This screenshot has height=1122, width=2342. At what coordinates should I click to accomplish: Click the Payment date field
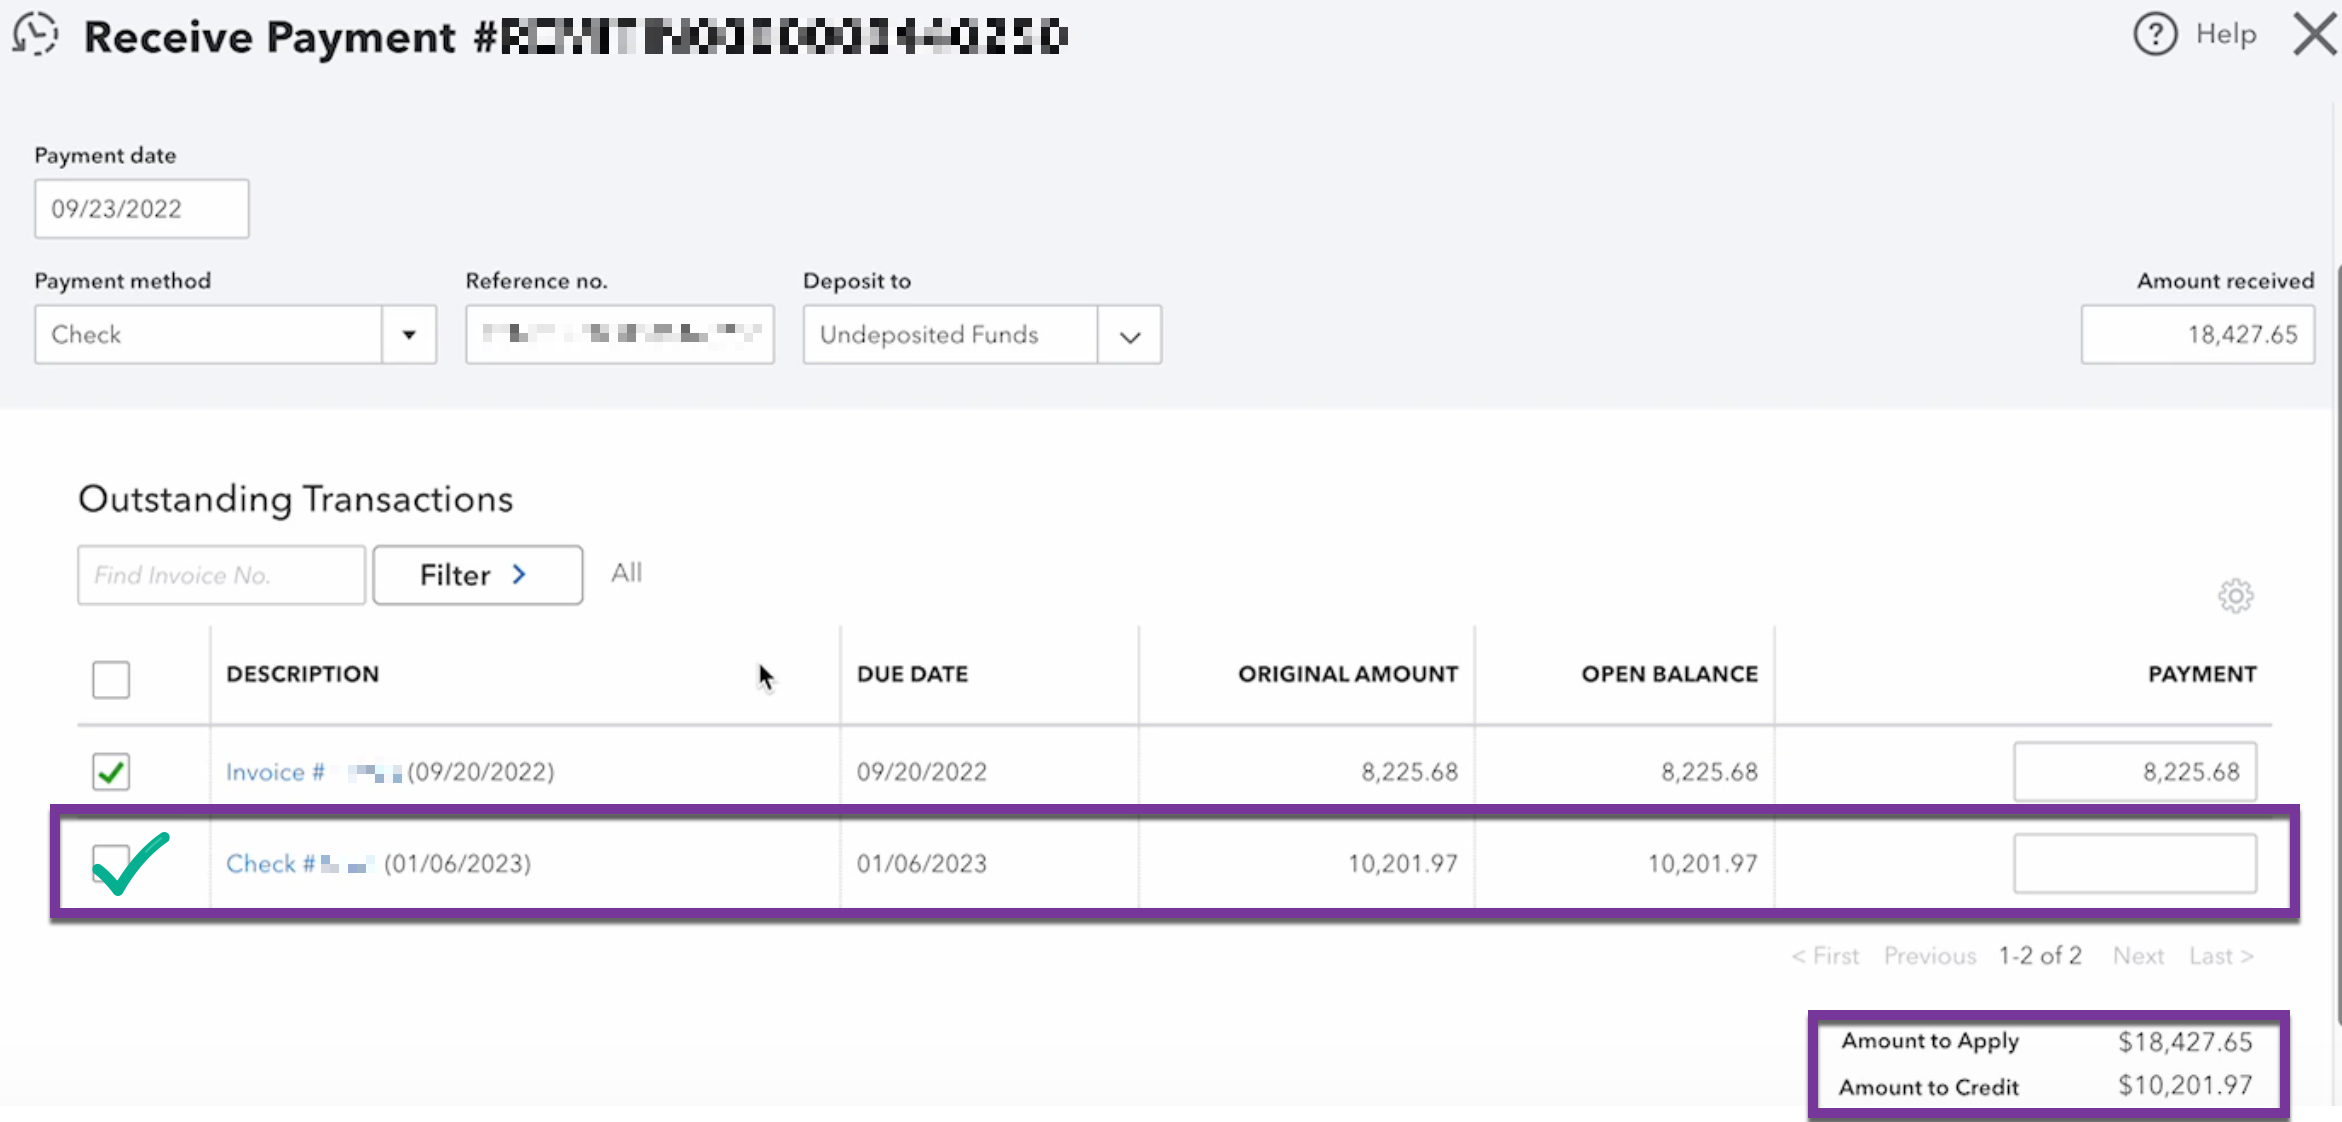pos(141,209)
